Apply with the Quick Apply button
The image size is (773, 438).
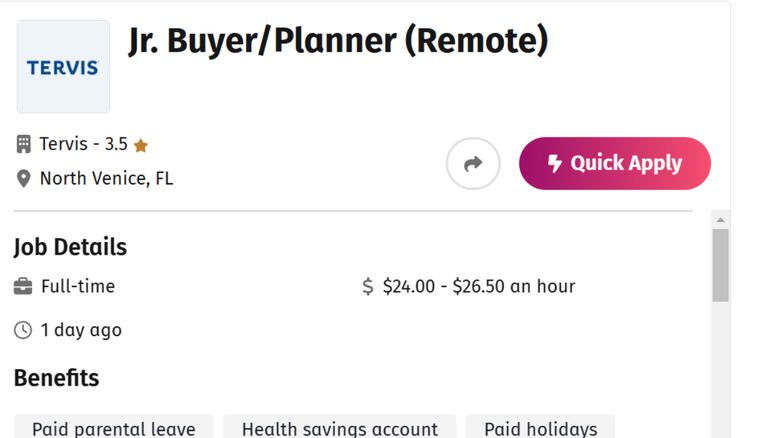615,163
